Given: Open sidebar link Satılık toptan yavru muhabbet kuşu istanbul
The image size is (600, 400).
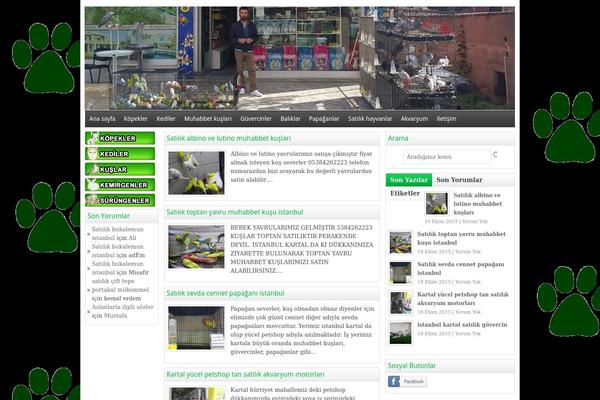Looking at the screenshot, I should (461, 238).
